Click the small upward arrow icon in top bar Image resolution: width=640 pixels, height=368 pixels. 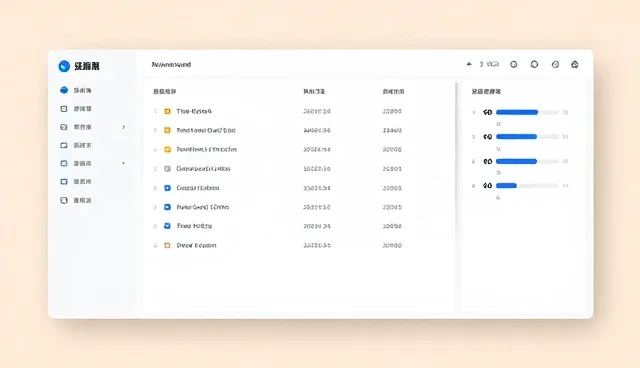[469, 64]
